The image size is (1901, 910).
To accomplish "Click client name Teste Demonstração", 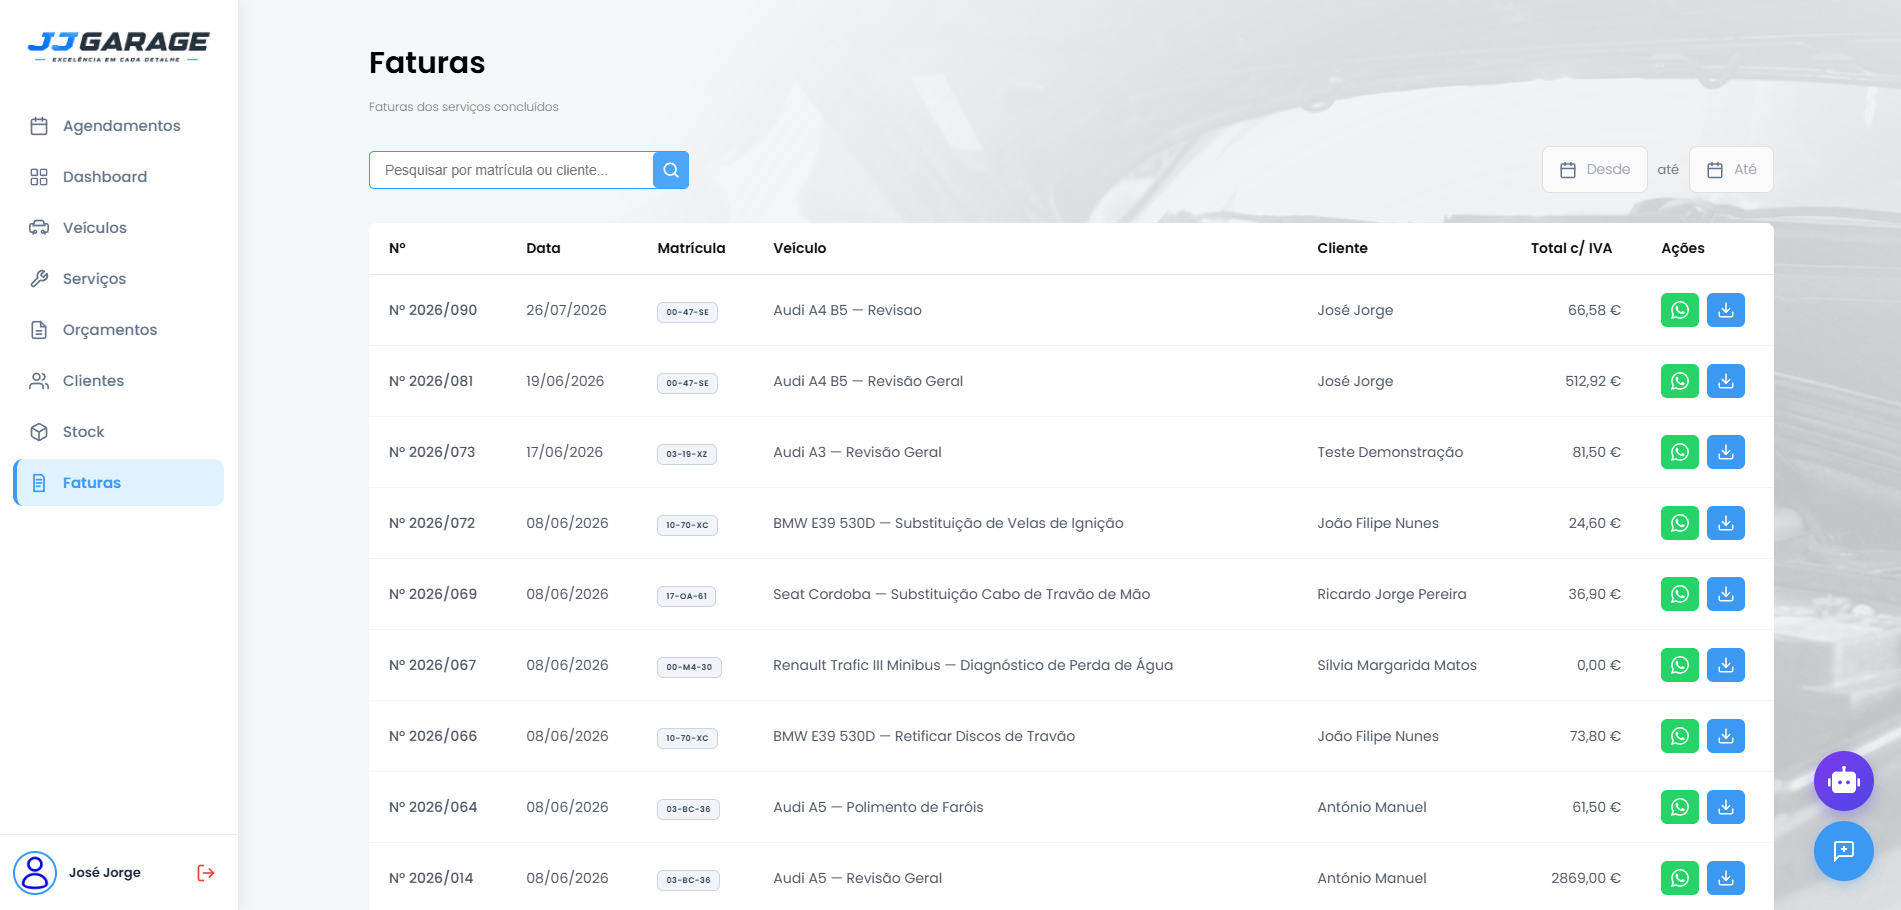I will pyautogui.click(x=1390, y=452).
